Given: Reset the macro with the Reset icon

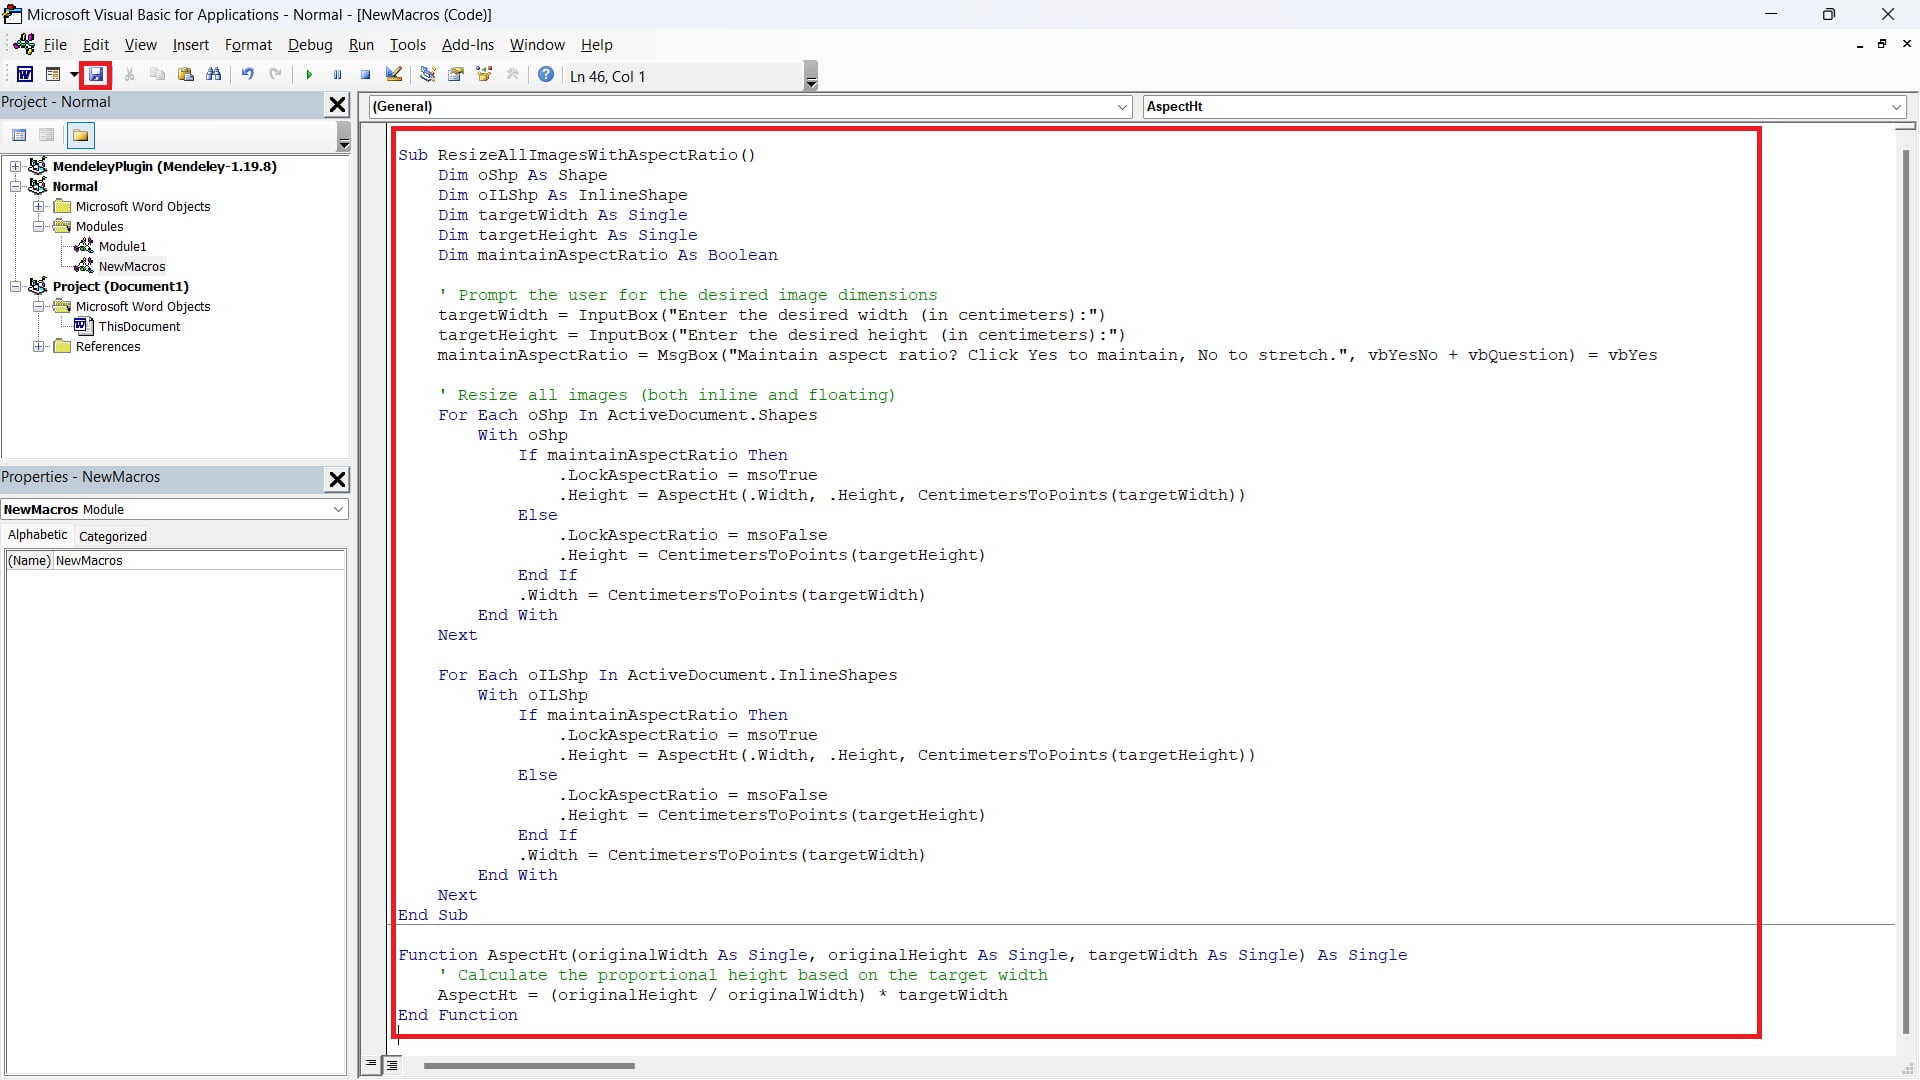Looking at the screenshot, I should coord(365,74).
